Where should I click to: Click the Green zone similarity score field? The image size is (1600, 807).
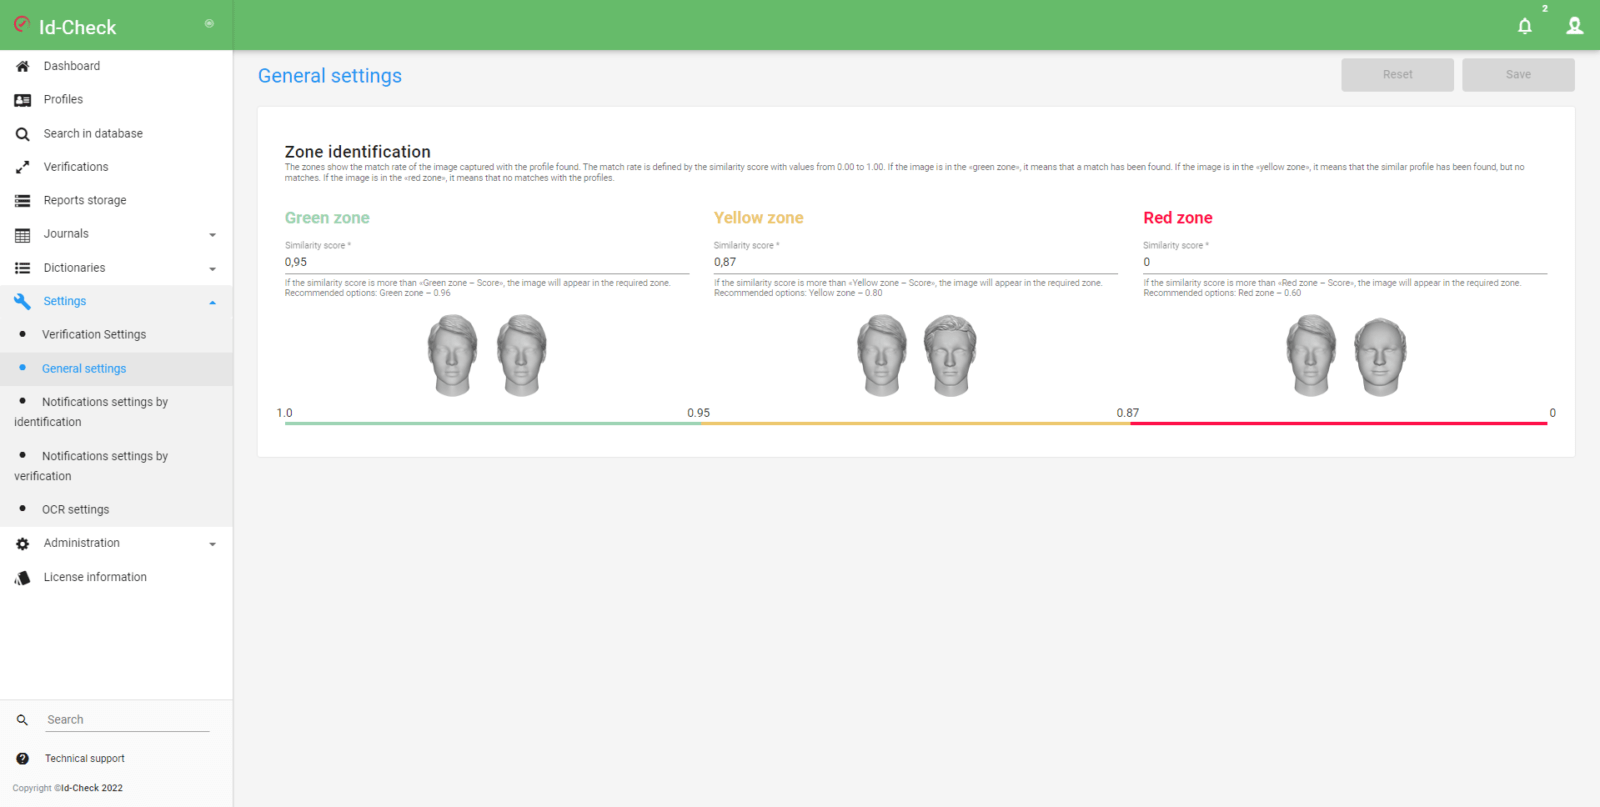coord(486,262)
